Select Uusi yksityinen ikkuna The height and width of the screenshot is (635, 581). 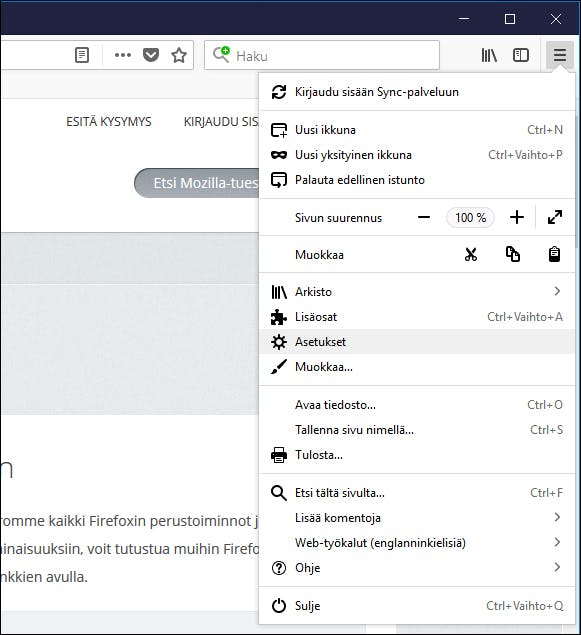pos(417,155)
